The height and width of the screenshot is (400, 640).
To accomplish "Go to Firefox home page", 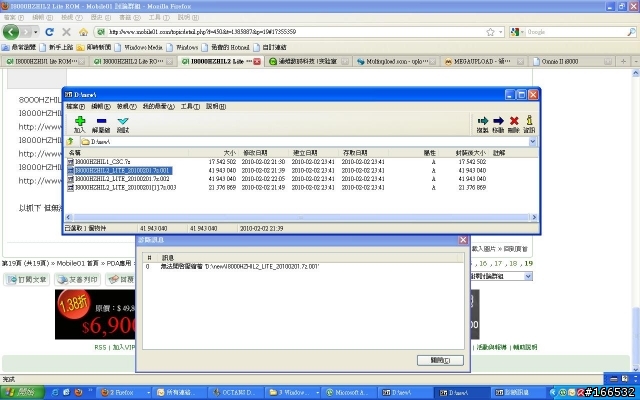I will (x=83, y=32).
